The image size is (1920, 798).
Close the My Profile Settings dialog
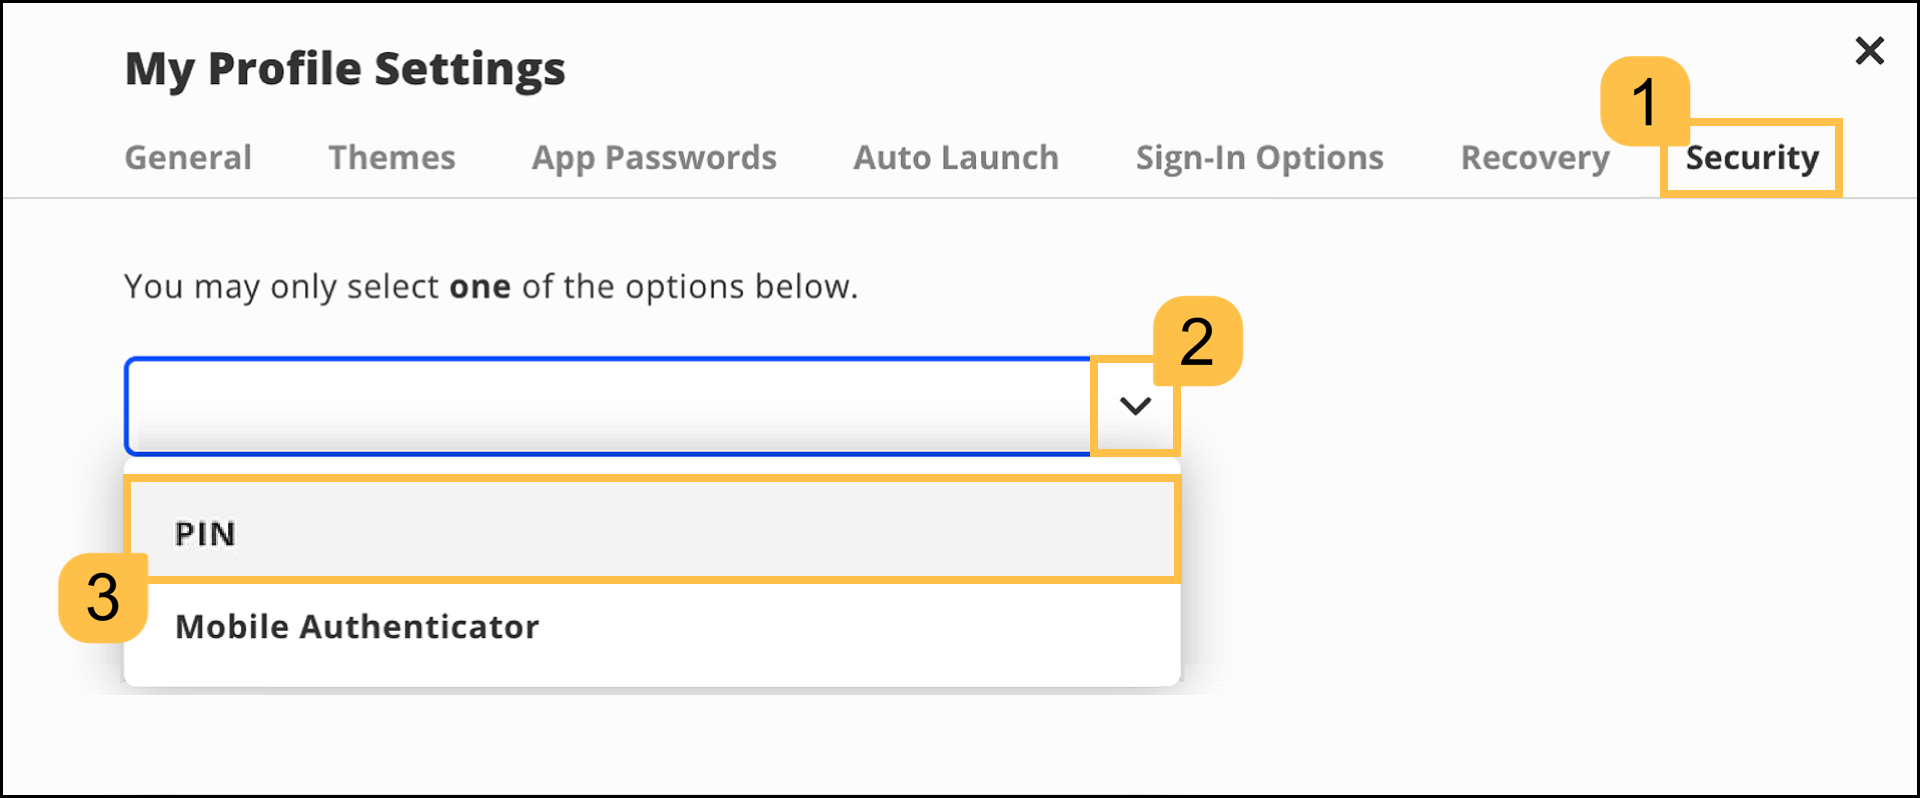[1868, 50]
